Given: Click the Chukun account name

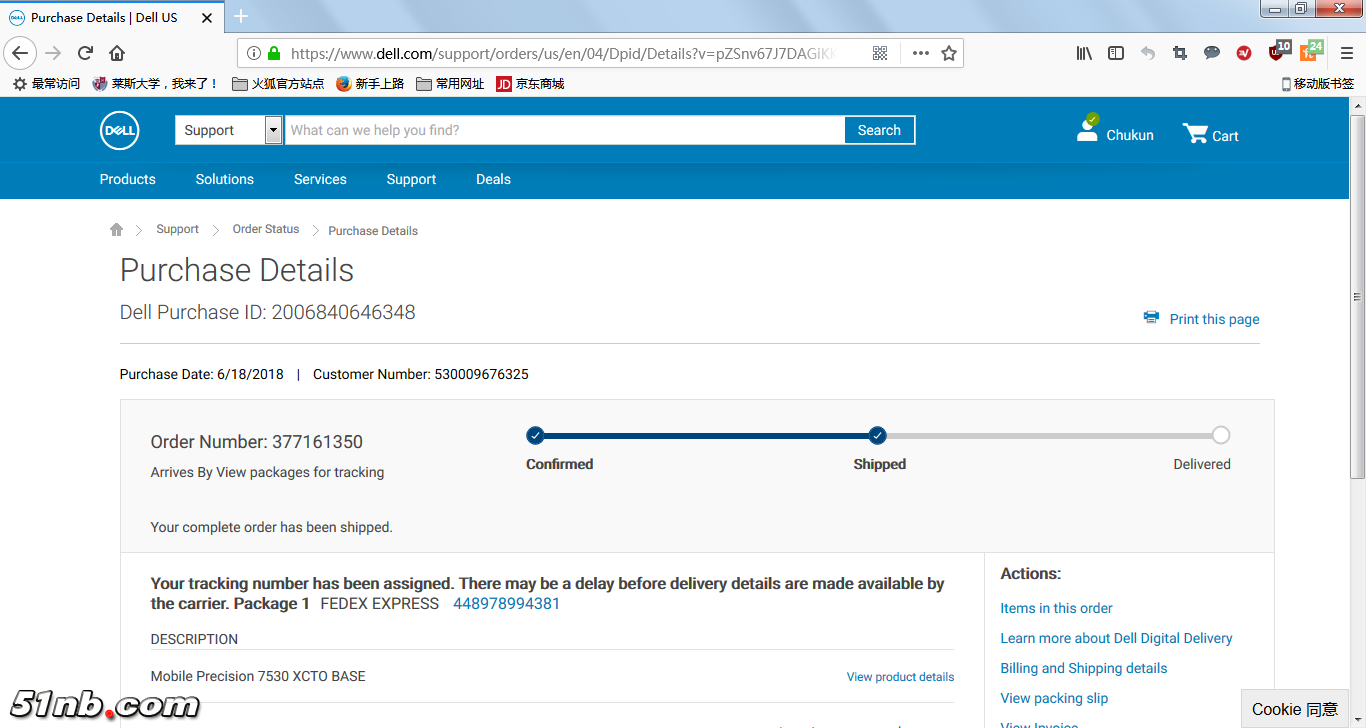Looking at the screenshot, I should coord(1130,135).
